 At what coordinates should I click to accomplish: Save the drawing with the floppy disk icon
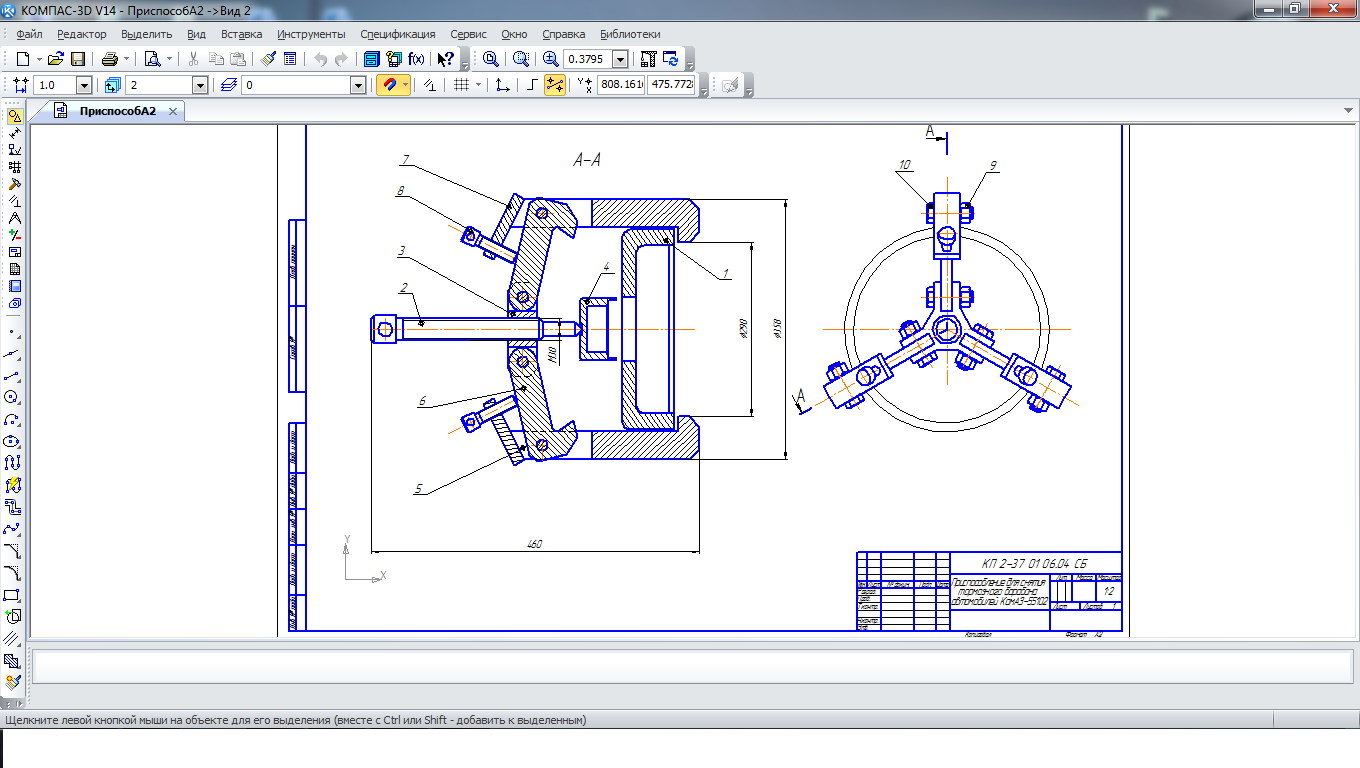point(77,59)
